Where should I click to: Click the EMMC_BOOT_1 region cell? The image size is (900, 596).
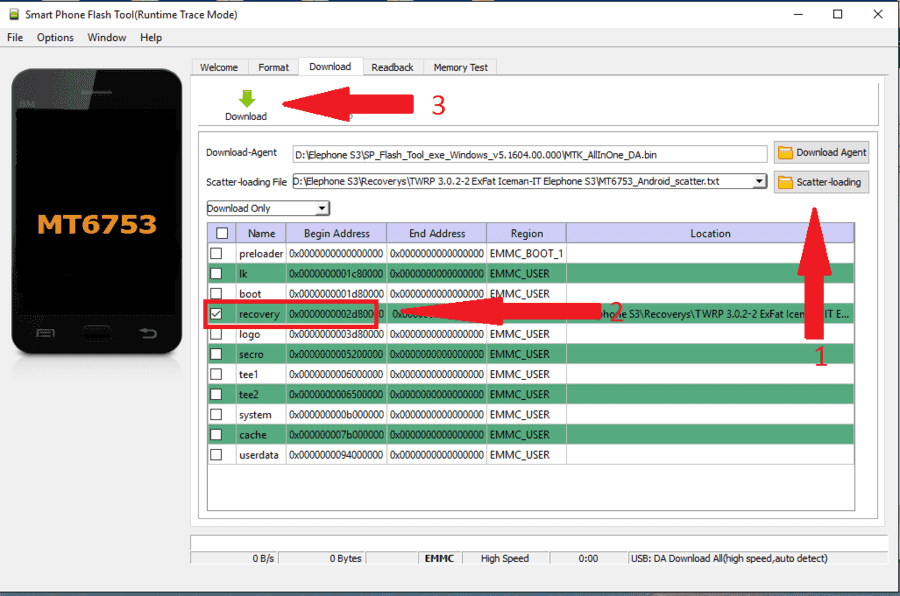pos(526,253)
